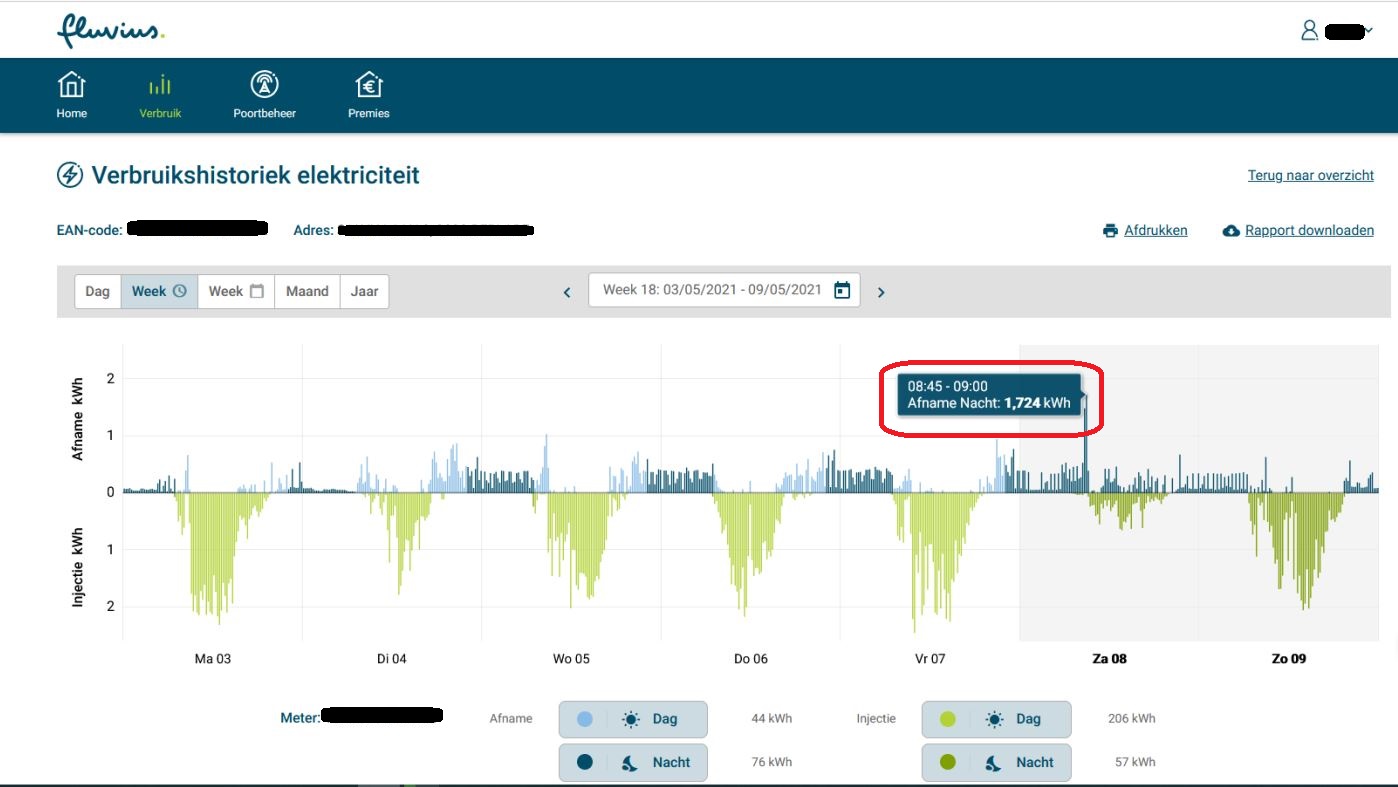The width and height of the screenshot is (1398, 787).
Task: Toggle Afname Nacht series visibility
Action: pos(632,762)
